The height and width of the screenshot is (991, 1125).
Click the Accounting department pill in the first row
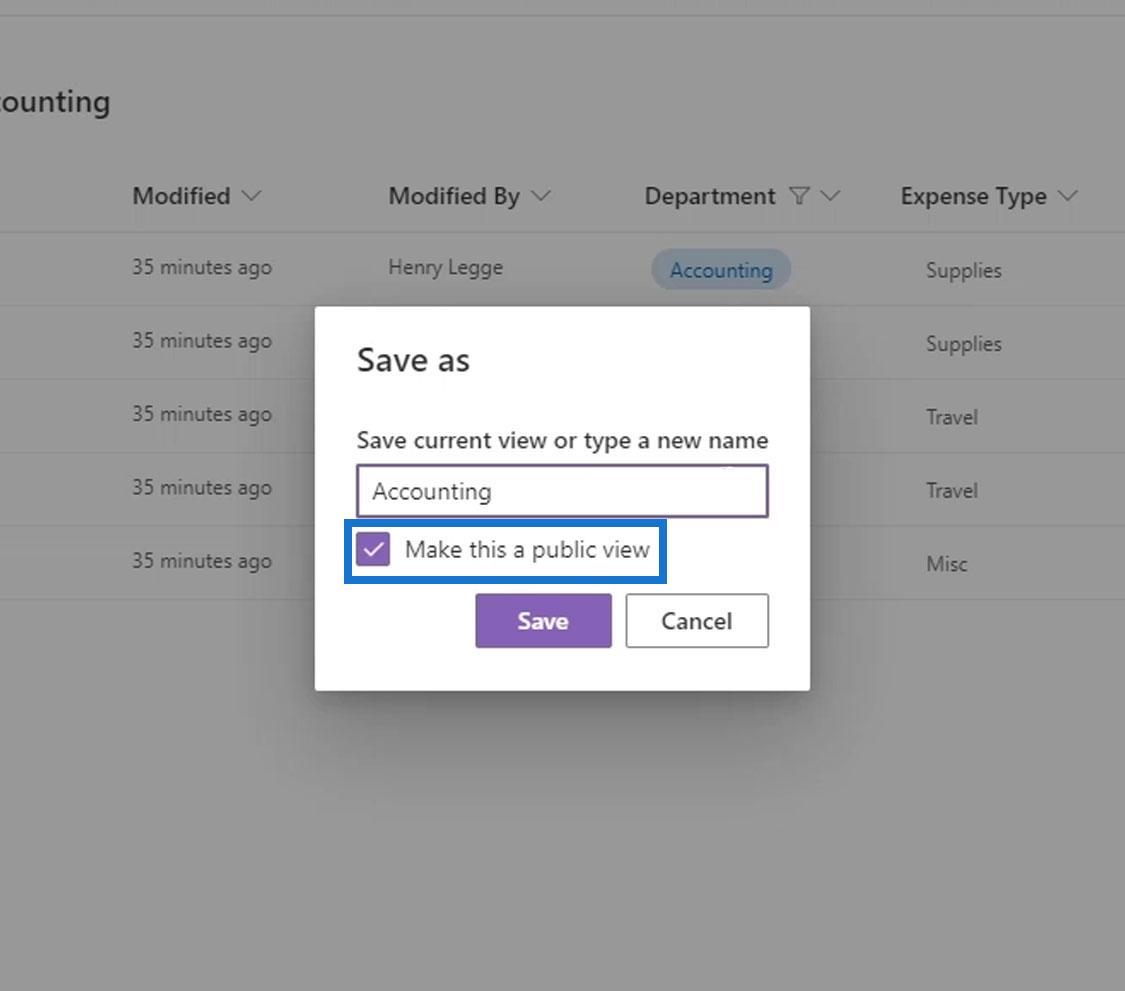pos(721,270)
